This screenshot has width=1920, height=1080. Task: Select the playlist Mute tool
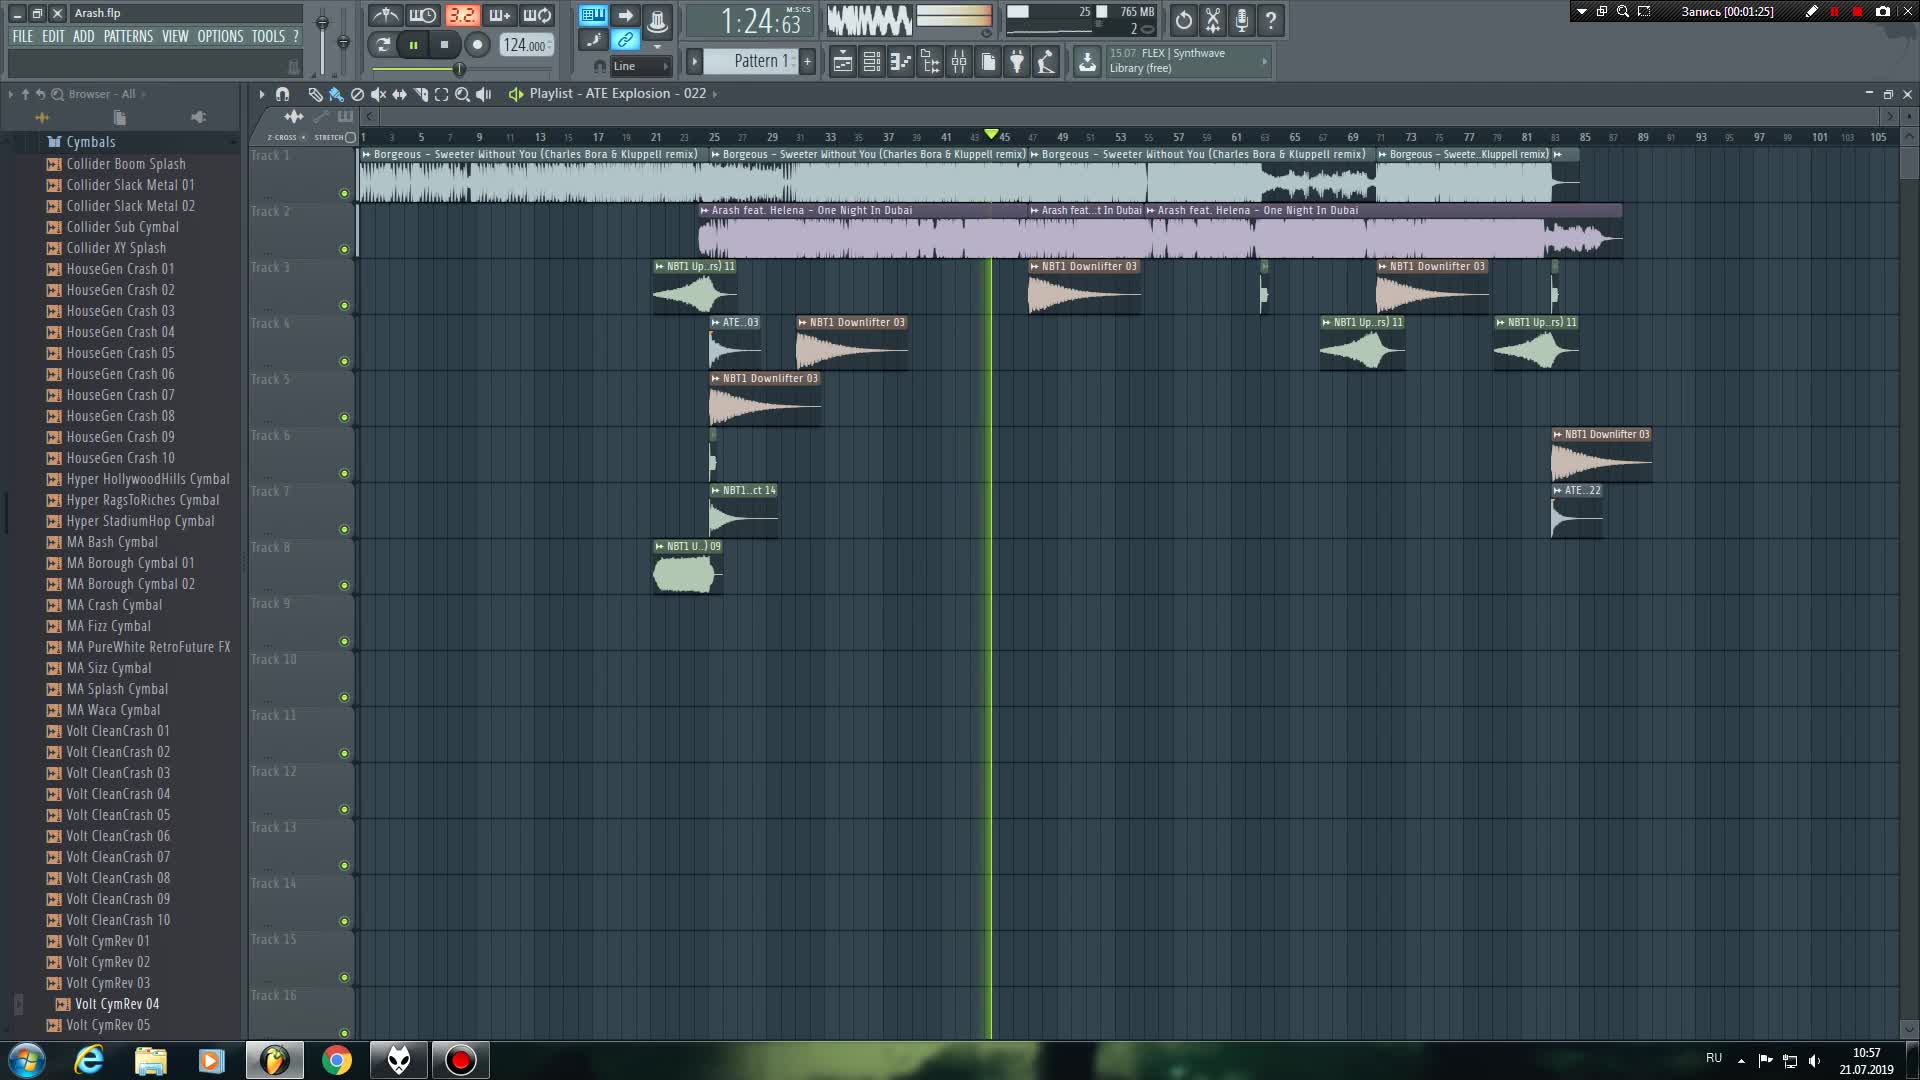[x=378, y=94]
